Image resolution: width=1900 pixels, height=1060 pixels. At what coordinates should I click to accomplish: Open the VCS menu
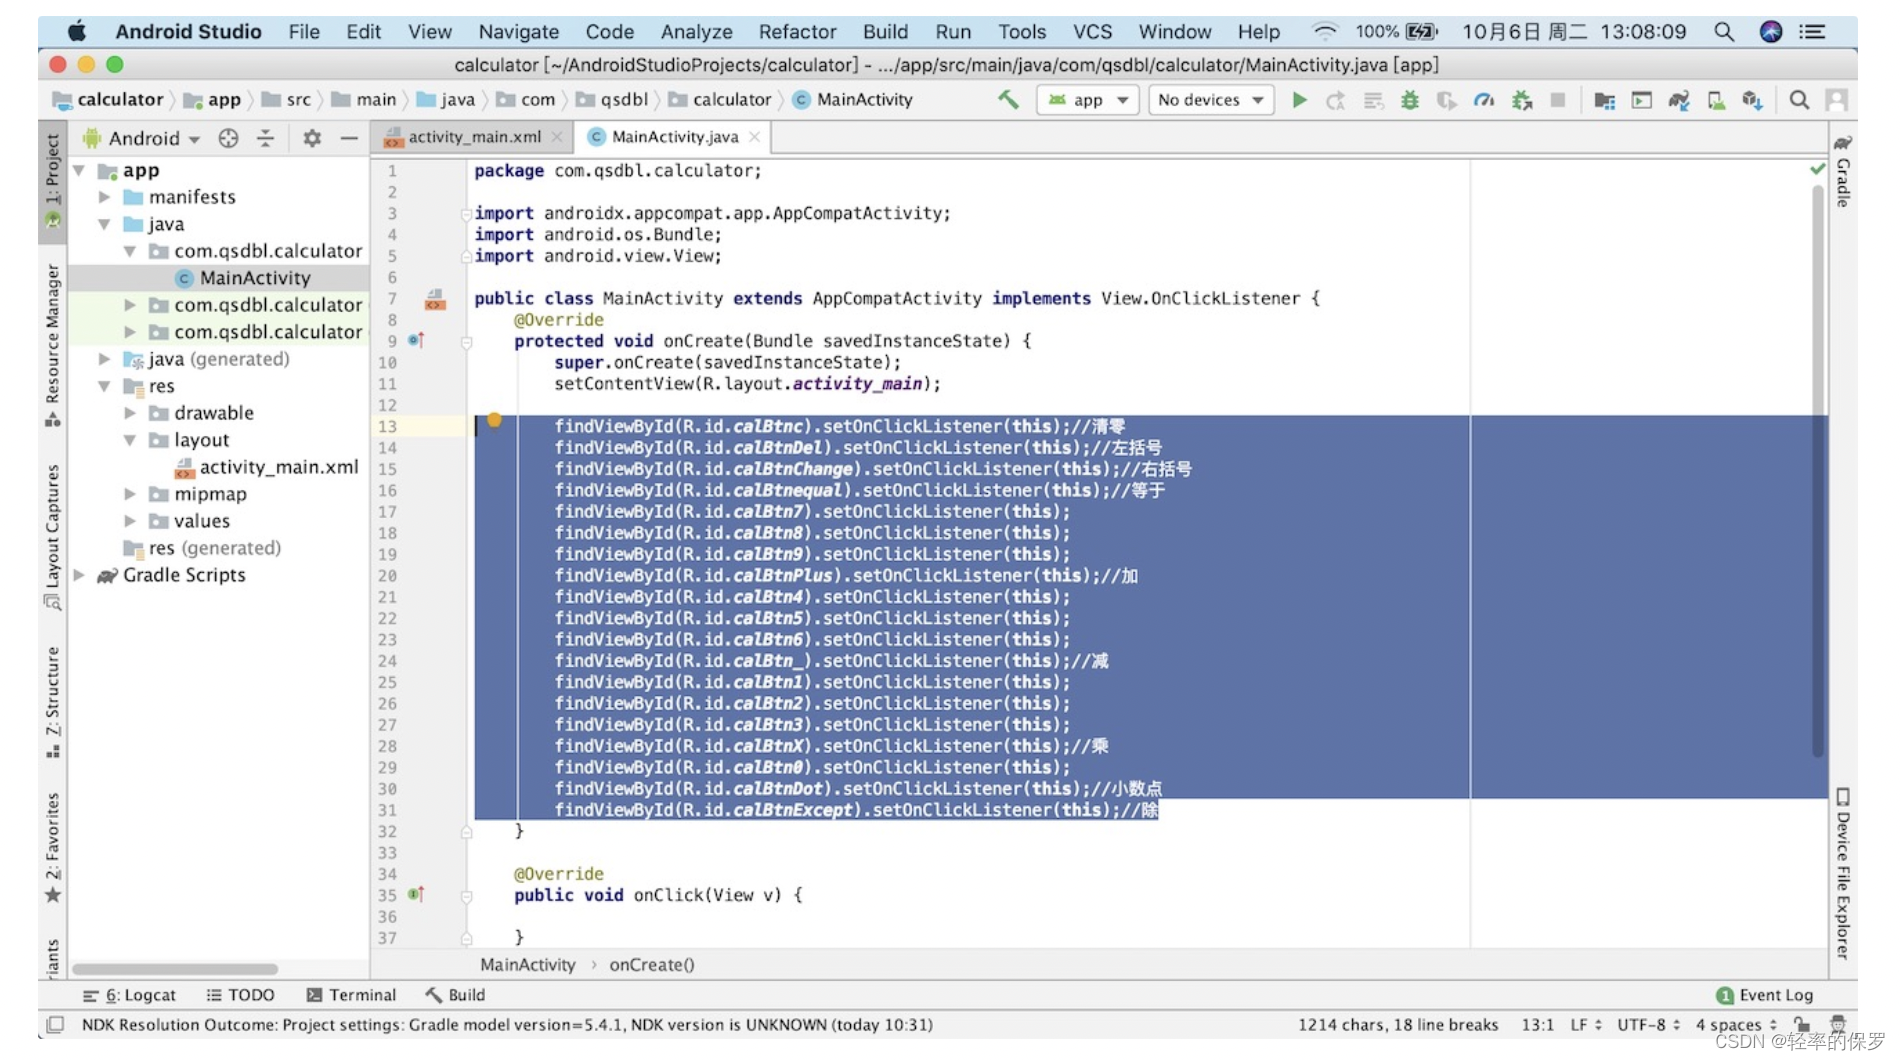(1092, 32)
